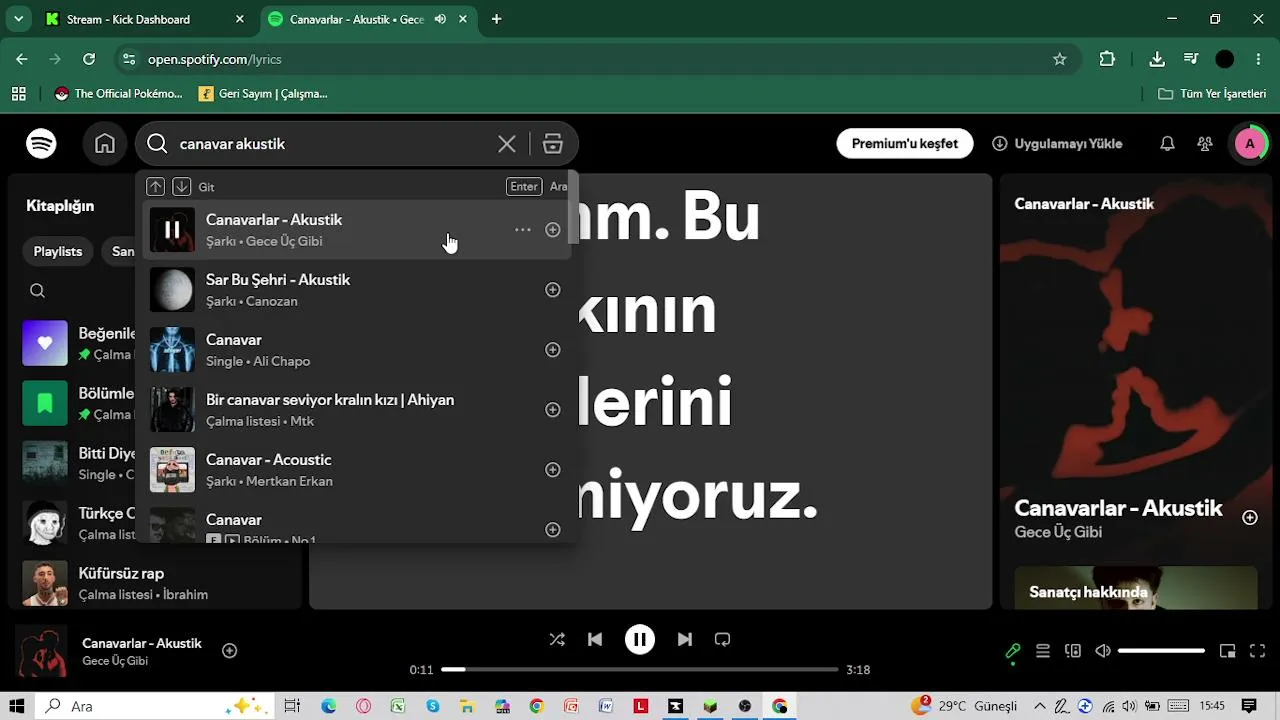
Task: Open the Spotify home logo
Action: pos(41,144)
